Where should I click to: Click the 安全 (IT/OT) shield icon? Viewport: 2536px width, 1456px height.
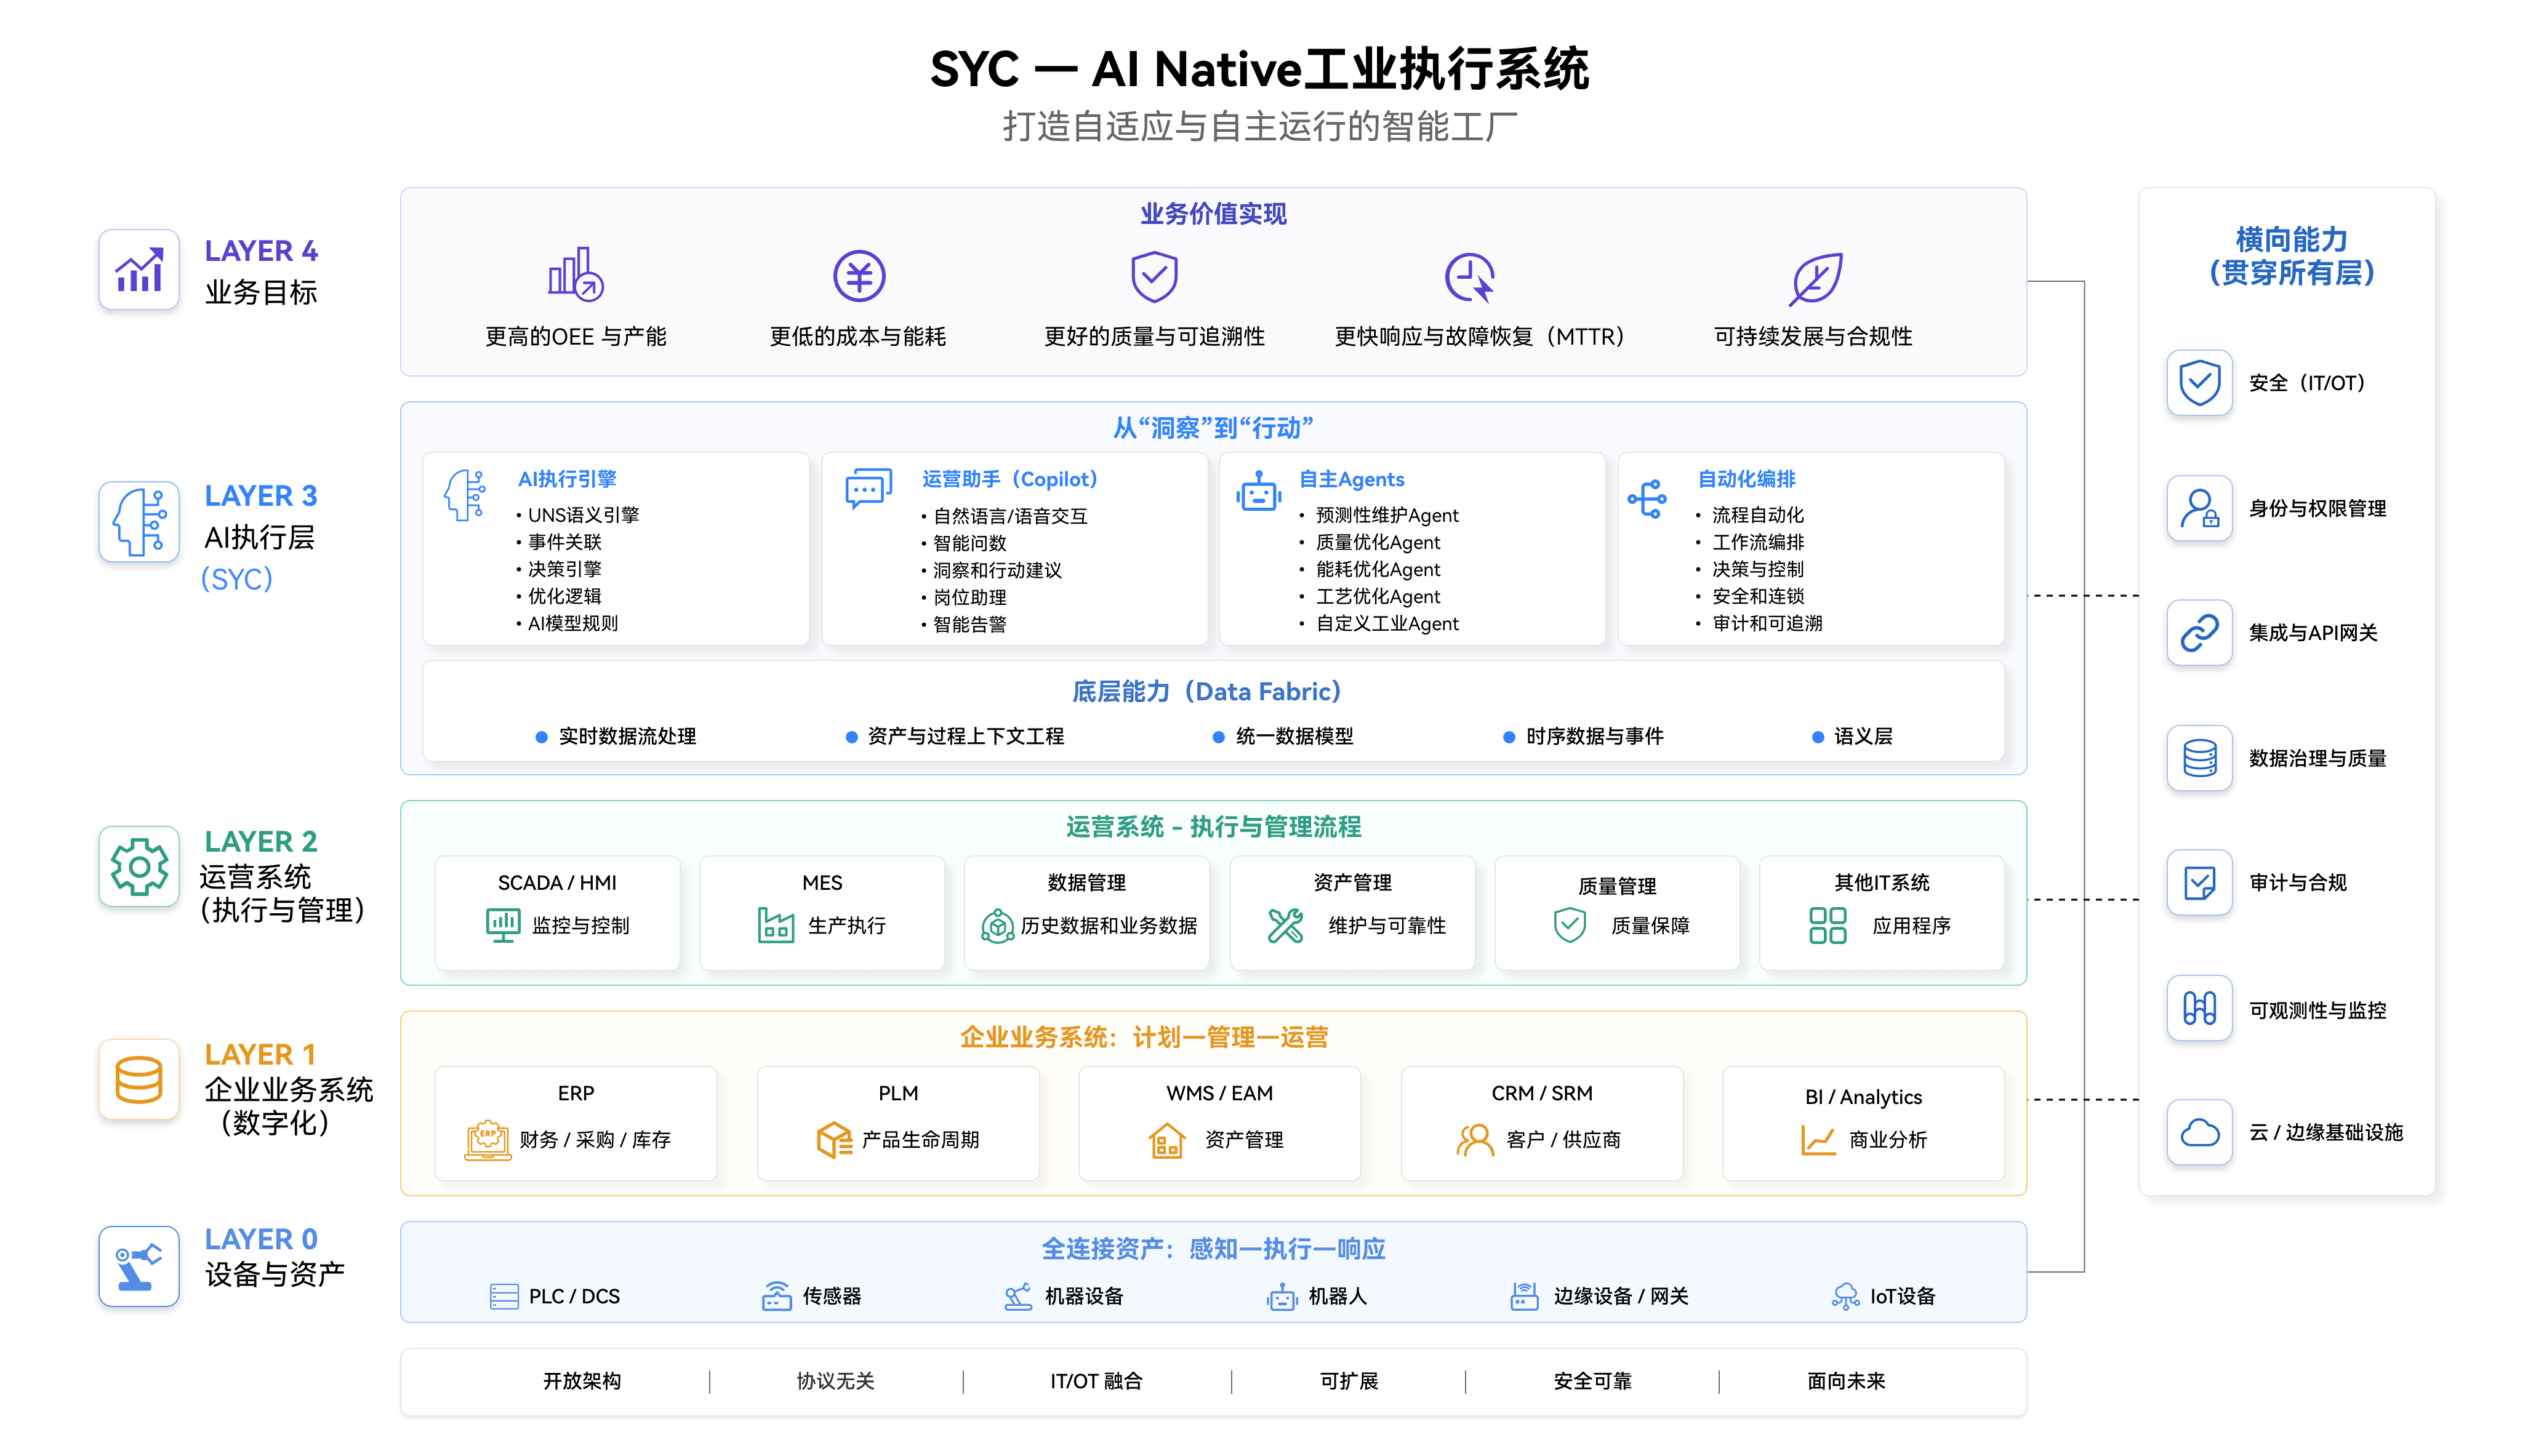2199,382
